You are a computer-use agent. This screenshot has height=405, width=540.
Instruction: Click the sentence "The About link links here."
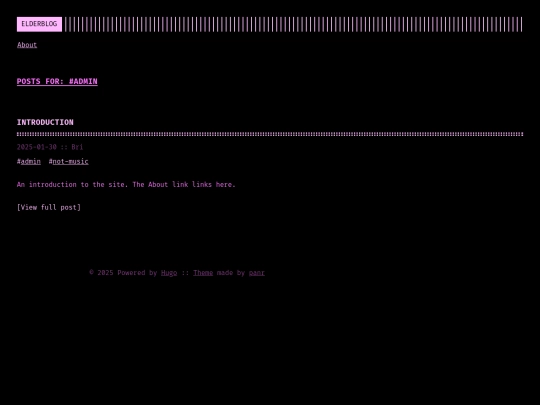pyautogui.click(x=184, y=185)
